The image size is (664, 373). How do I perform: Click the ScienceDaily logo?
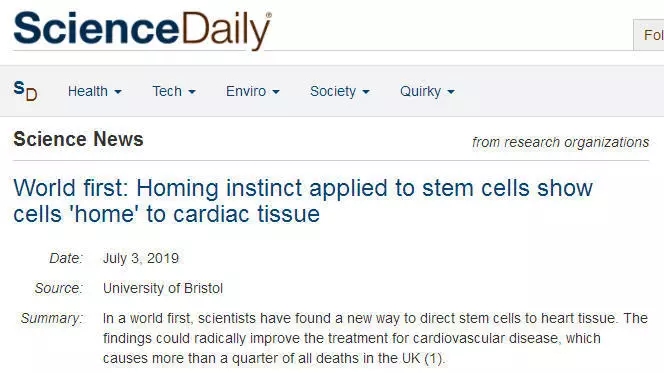point(142,30)
